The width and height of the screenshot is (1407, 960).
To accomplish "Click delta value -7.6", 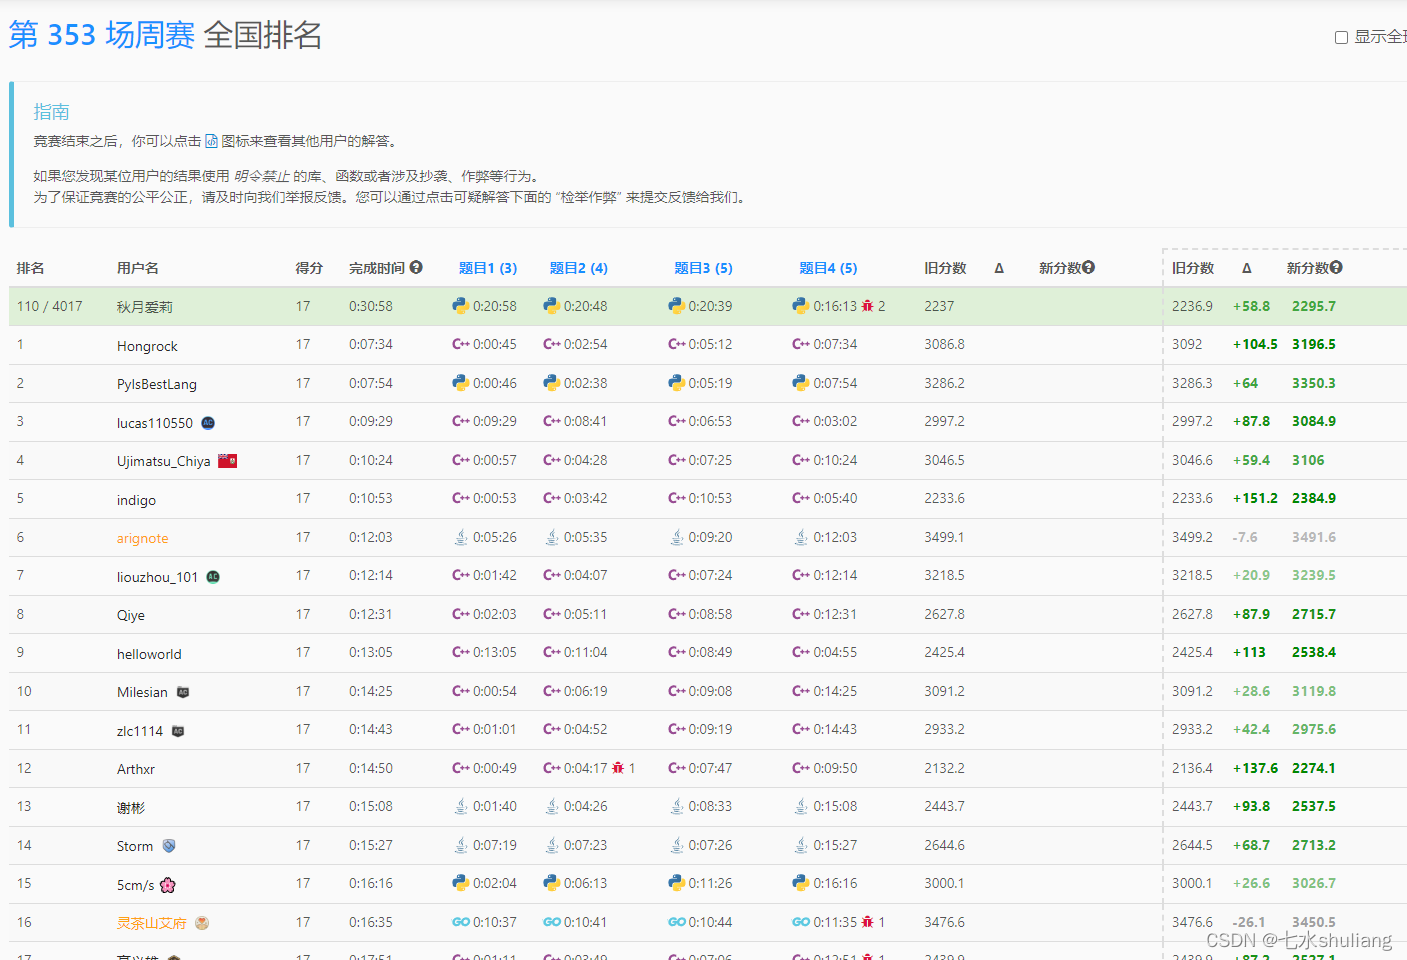I will coord(1245,537).
